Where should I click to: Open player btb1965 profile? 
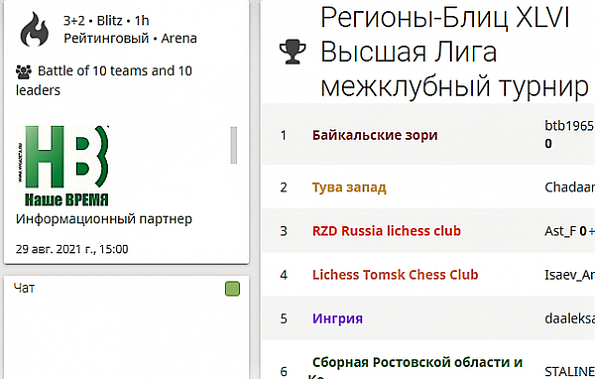click(569, 126)
